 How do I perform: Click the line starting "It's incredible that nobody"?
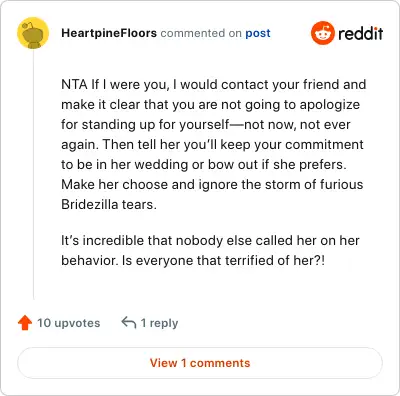[x=210, y=240]
